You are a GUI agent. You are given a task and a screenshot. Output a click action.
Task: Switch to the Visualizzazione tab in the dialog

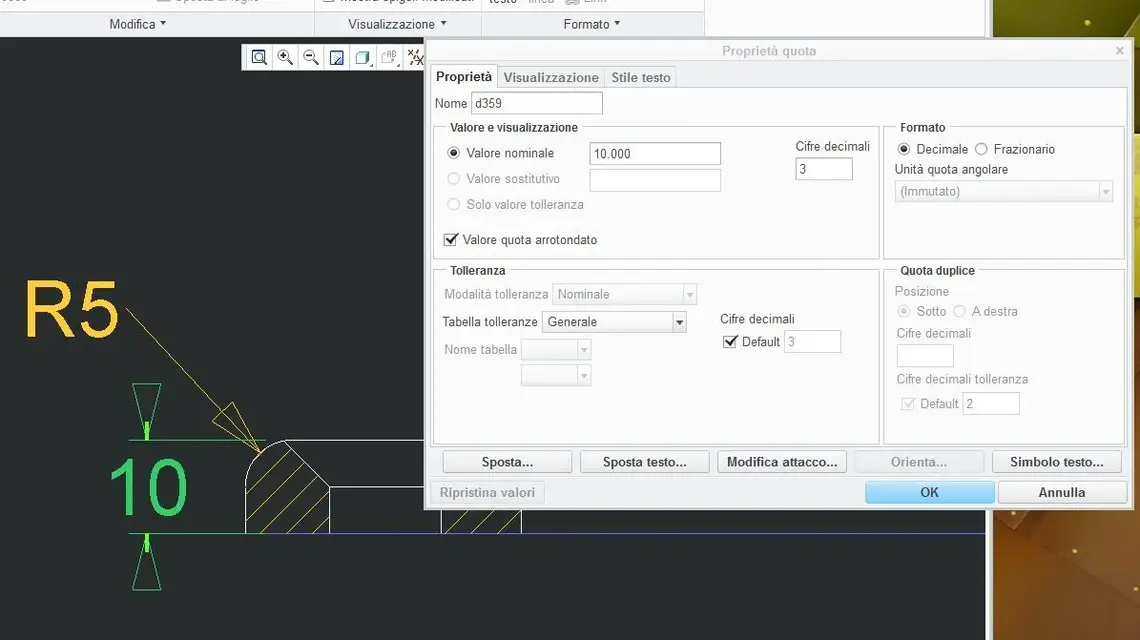pos(551,77)
